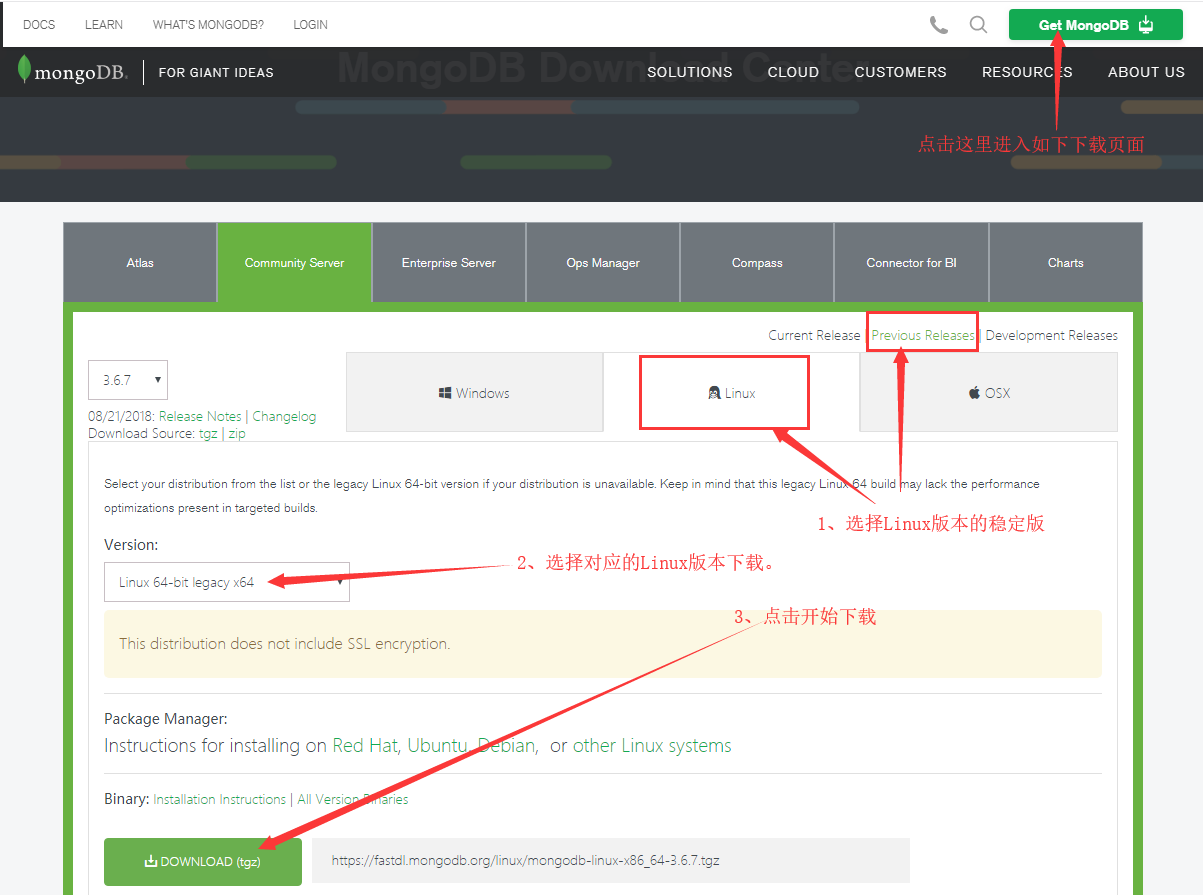Viewport: 1203px width, 895px height.
Task: Open the DOCS link in top bar
Action: [x=39, y=25]
